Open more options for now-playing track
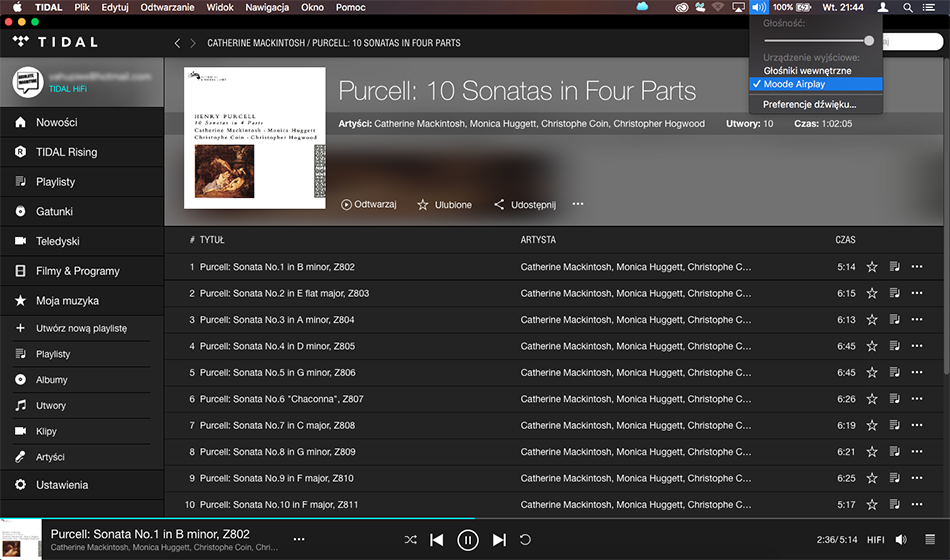 tap(299, 539)
